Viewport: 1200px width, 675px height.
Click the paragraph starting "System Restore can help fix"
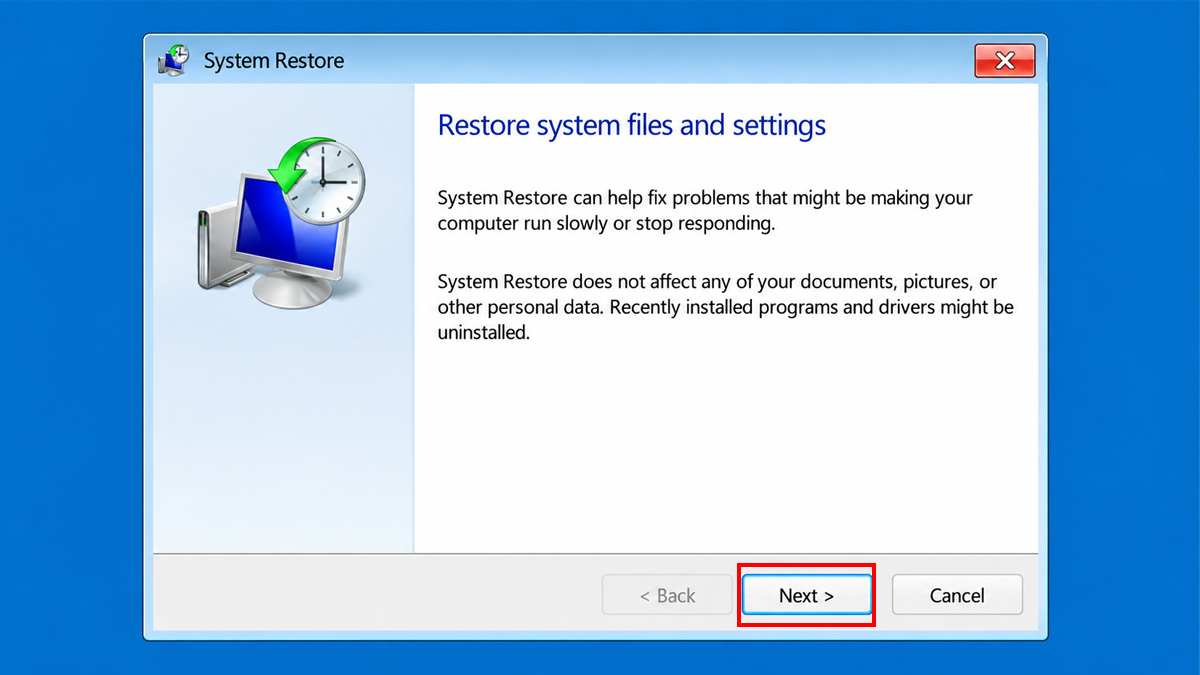(x=706, y=211)
